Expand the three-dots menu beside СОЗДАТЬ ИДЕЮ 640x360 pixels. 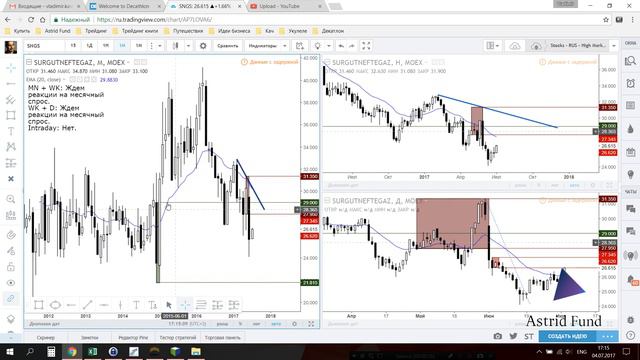(607, 336)
